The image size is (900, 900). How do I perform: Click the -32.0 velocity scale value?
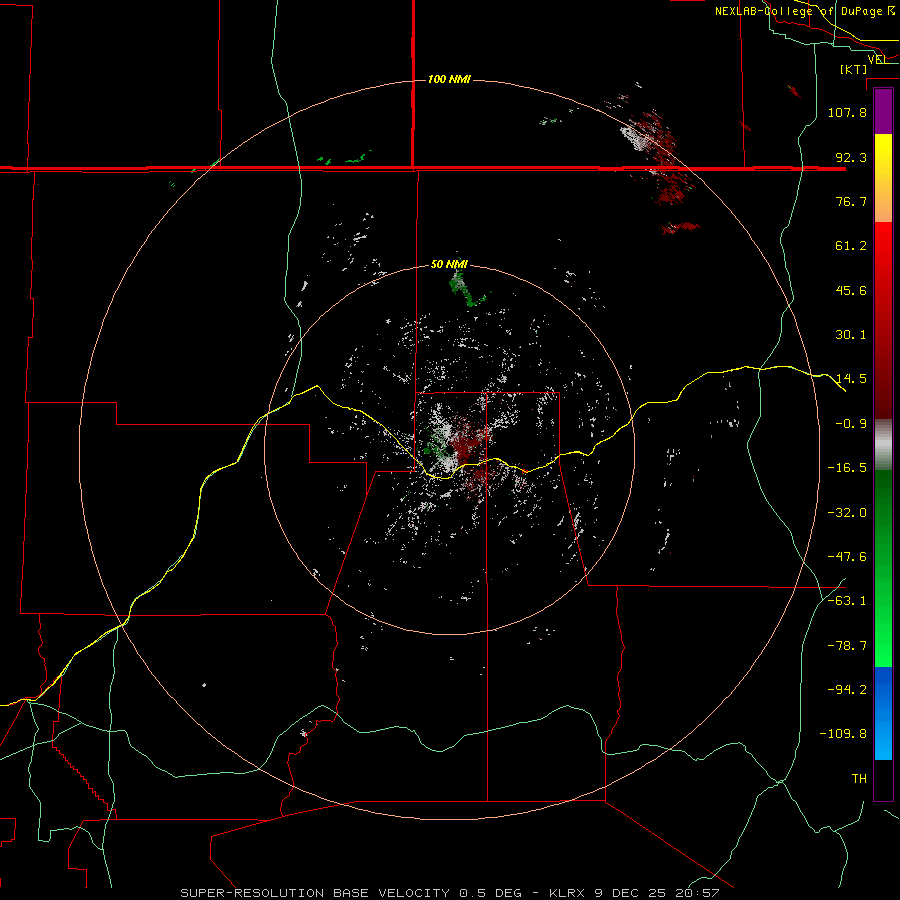pyautogui.click(x=847, y=513)
